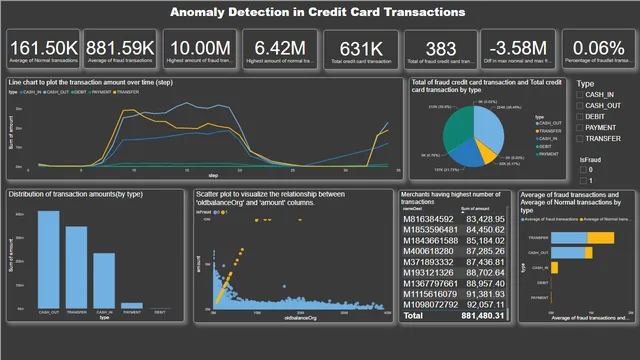The height and width of the screenshot is (360, 640).
Task: Select the 631K total credit card transaction card
Action: (361, 49)
